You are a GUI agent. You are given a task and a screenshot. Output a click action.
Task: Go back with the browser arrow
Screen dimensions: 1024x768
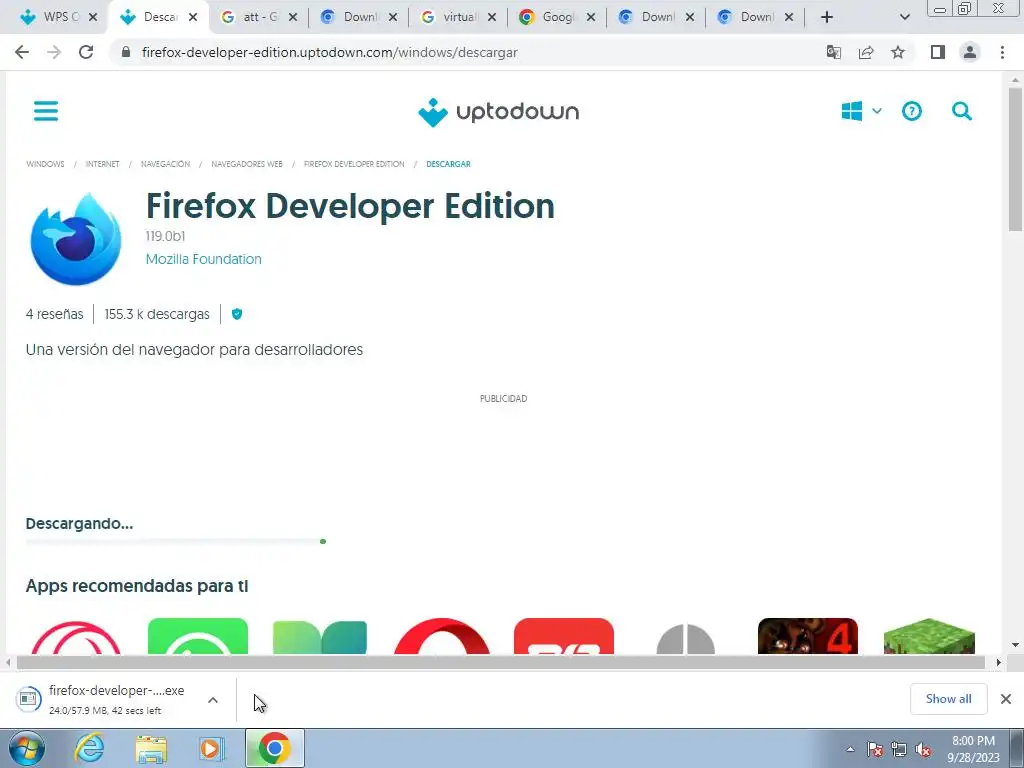click(22, 52)
